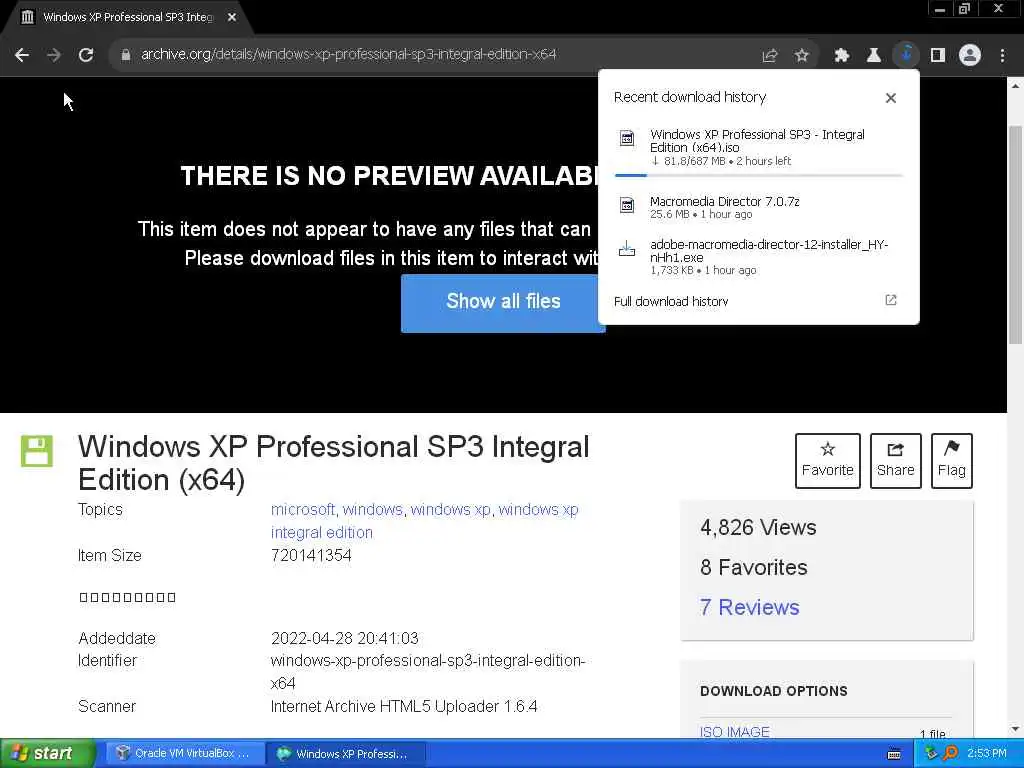Click the network tray icon
1024x768 pixels.
coord(932,754)
